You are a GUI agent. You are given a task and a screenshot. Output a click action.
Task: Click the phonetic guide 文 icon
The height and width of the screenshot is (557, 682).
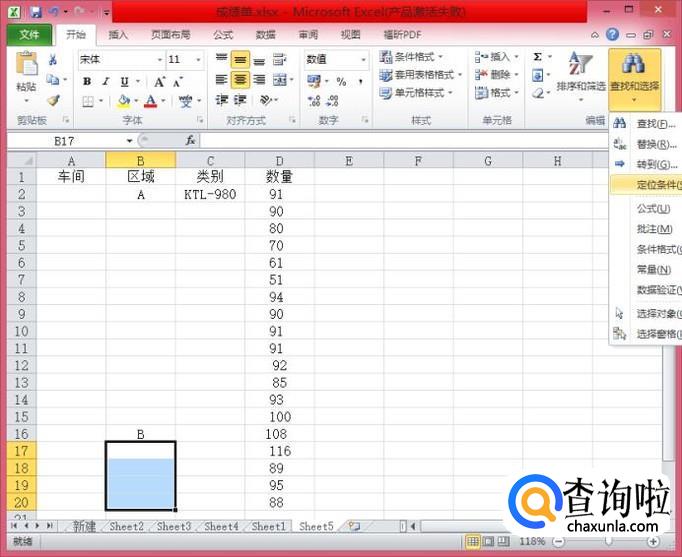coord(186,101)
